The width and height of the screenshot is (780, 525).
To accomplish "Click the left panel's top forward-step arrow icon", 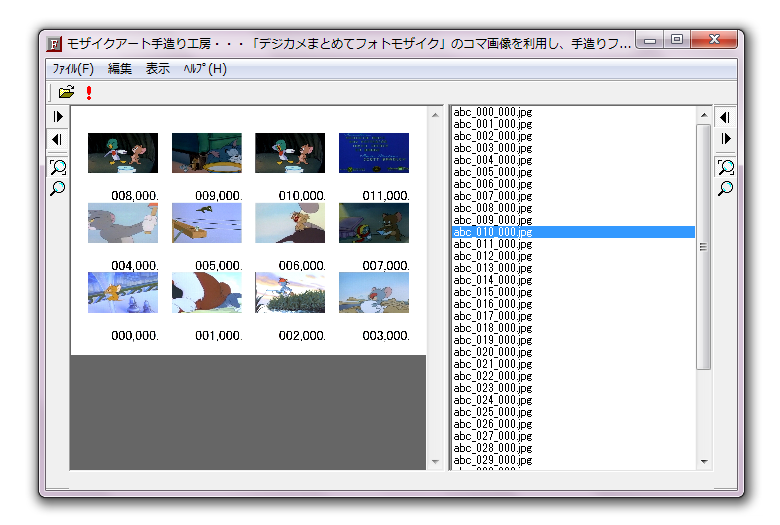I will click(58, 116).
